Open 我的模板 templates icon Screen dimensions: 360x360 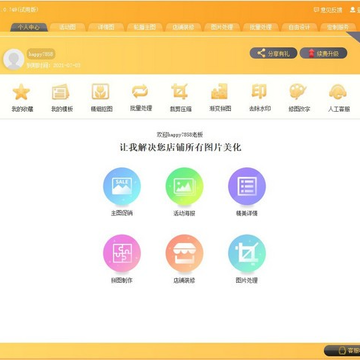coord(60,92)
